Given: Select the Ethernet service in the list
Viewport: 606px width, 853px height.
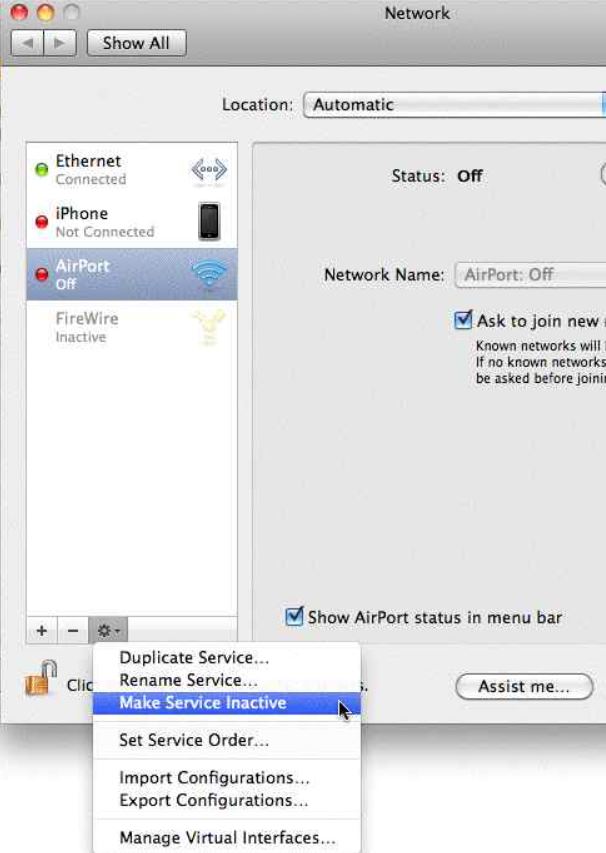Looking at the screenshot, I should 132,170.
